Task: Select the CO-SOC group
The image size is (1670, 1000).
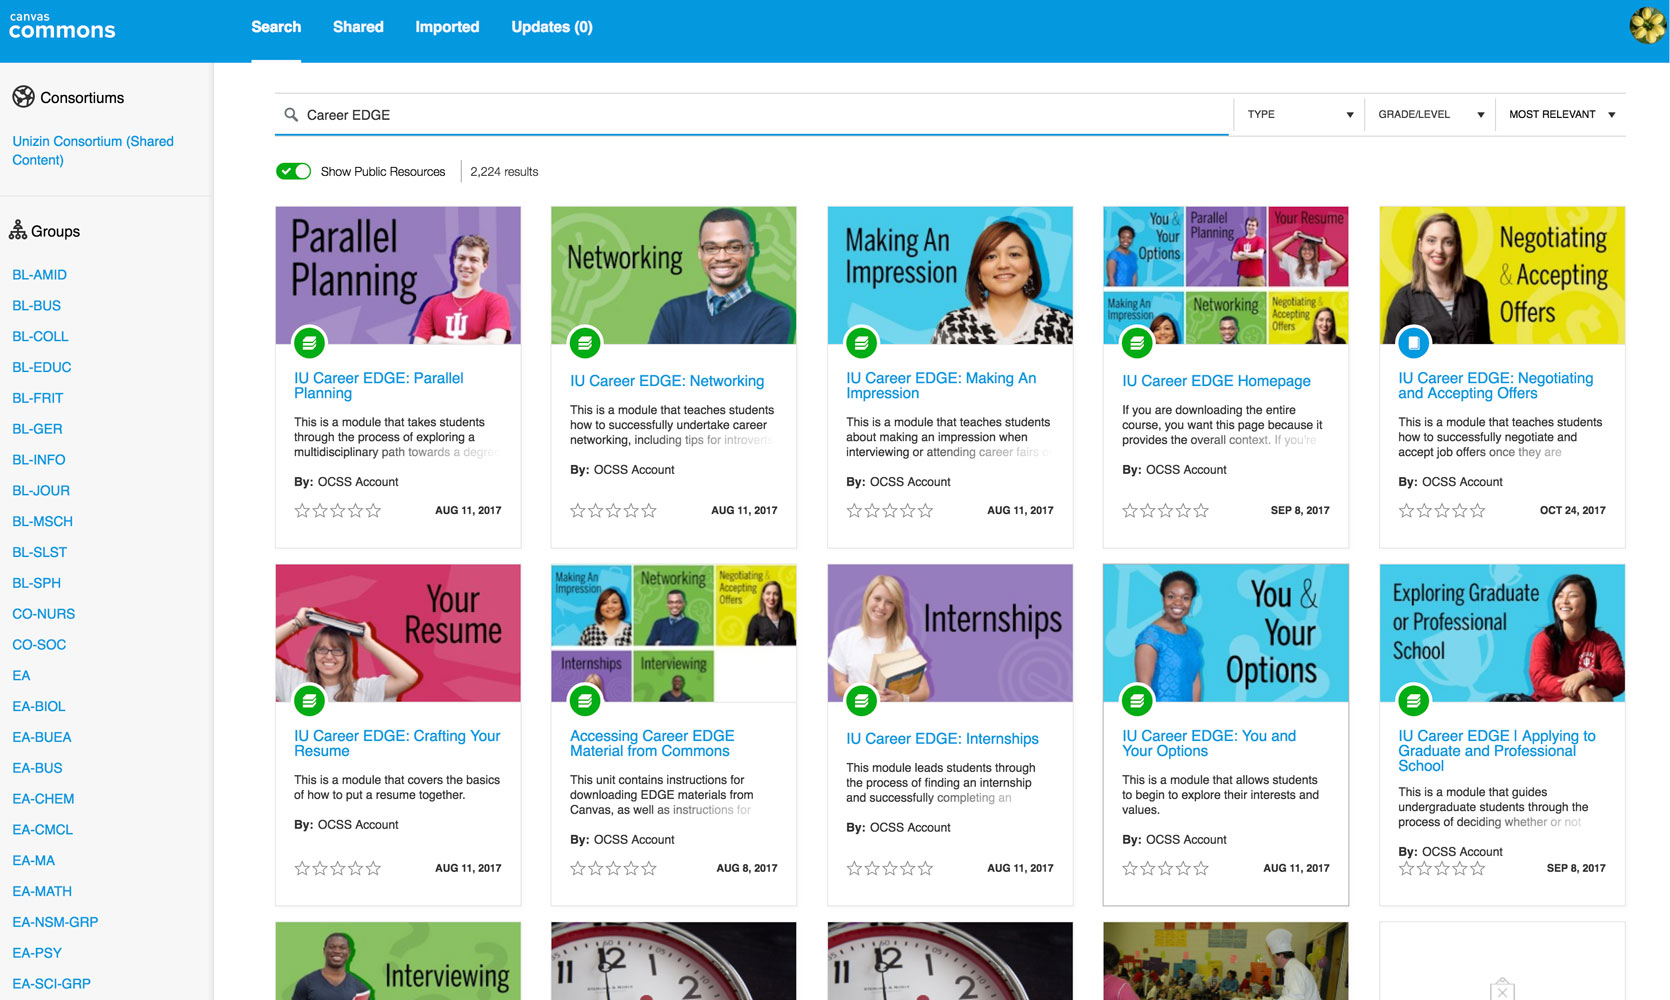Action: (39, 645)
